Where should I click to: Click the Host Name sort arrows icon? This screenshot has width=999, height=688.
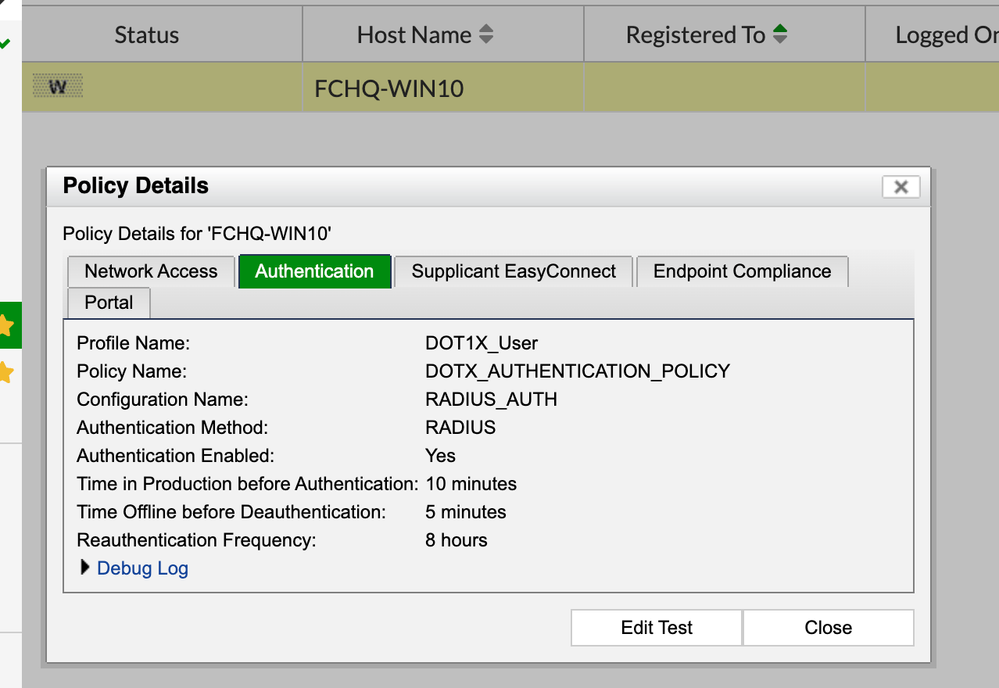[x=486, y=35]
